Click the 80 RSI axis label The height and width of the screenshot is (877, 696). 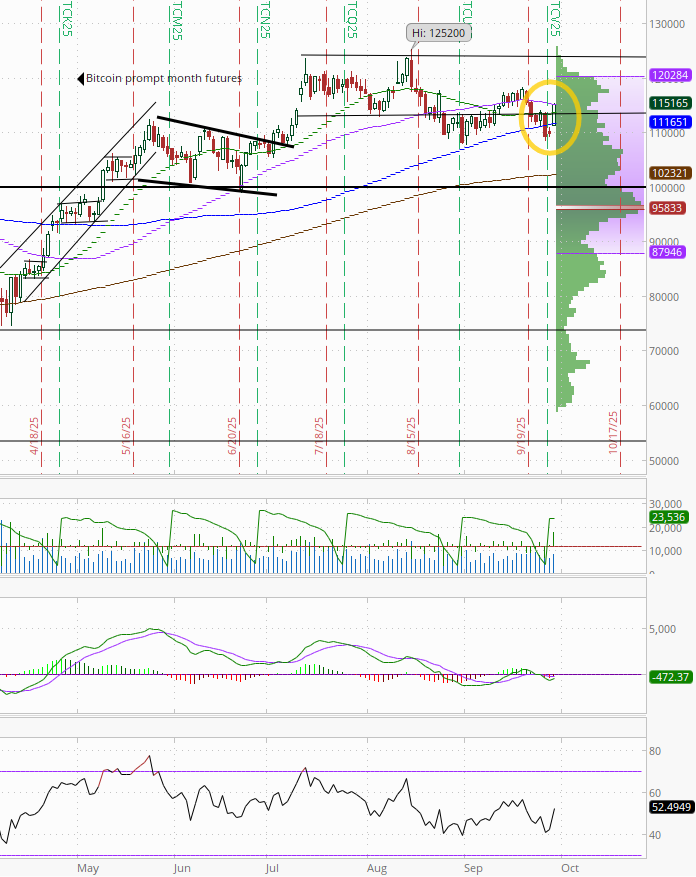pos(655,751)
